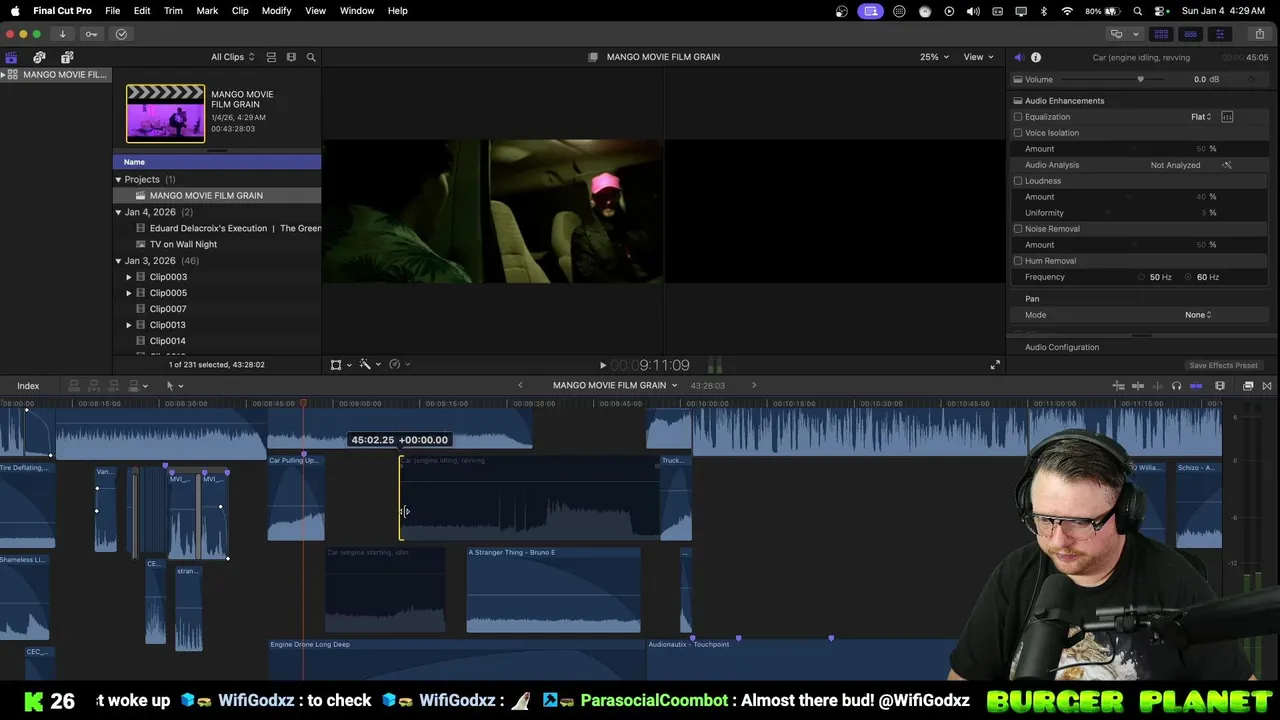This screenshot has width=1280, height=720.
Task: Toggle the Volume section checkbox
Action: click(x=1018, y=79)
